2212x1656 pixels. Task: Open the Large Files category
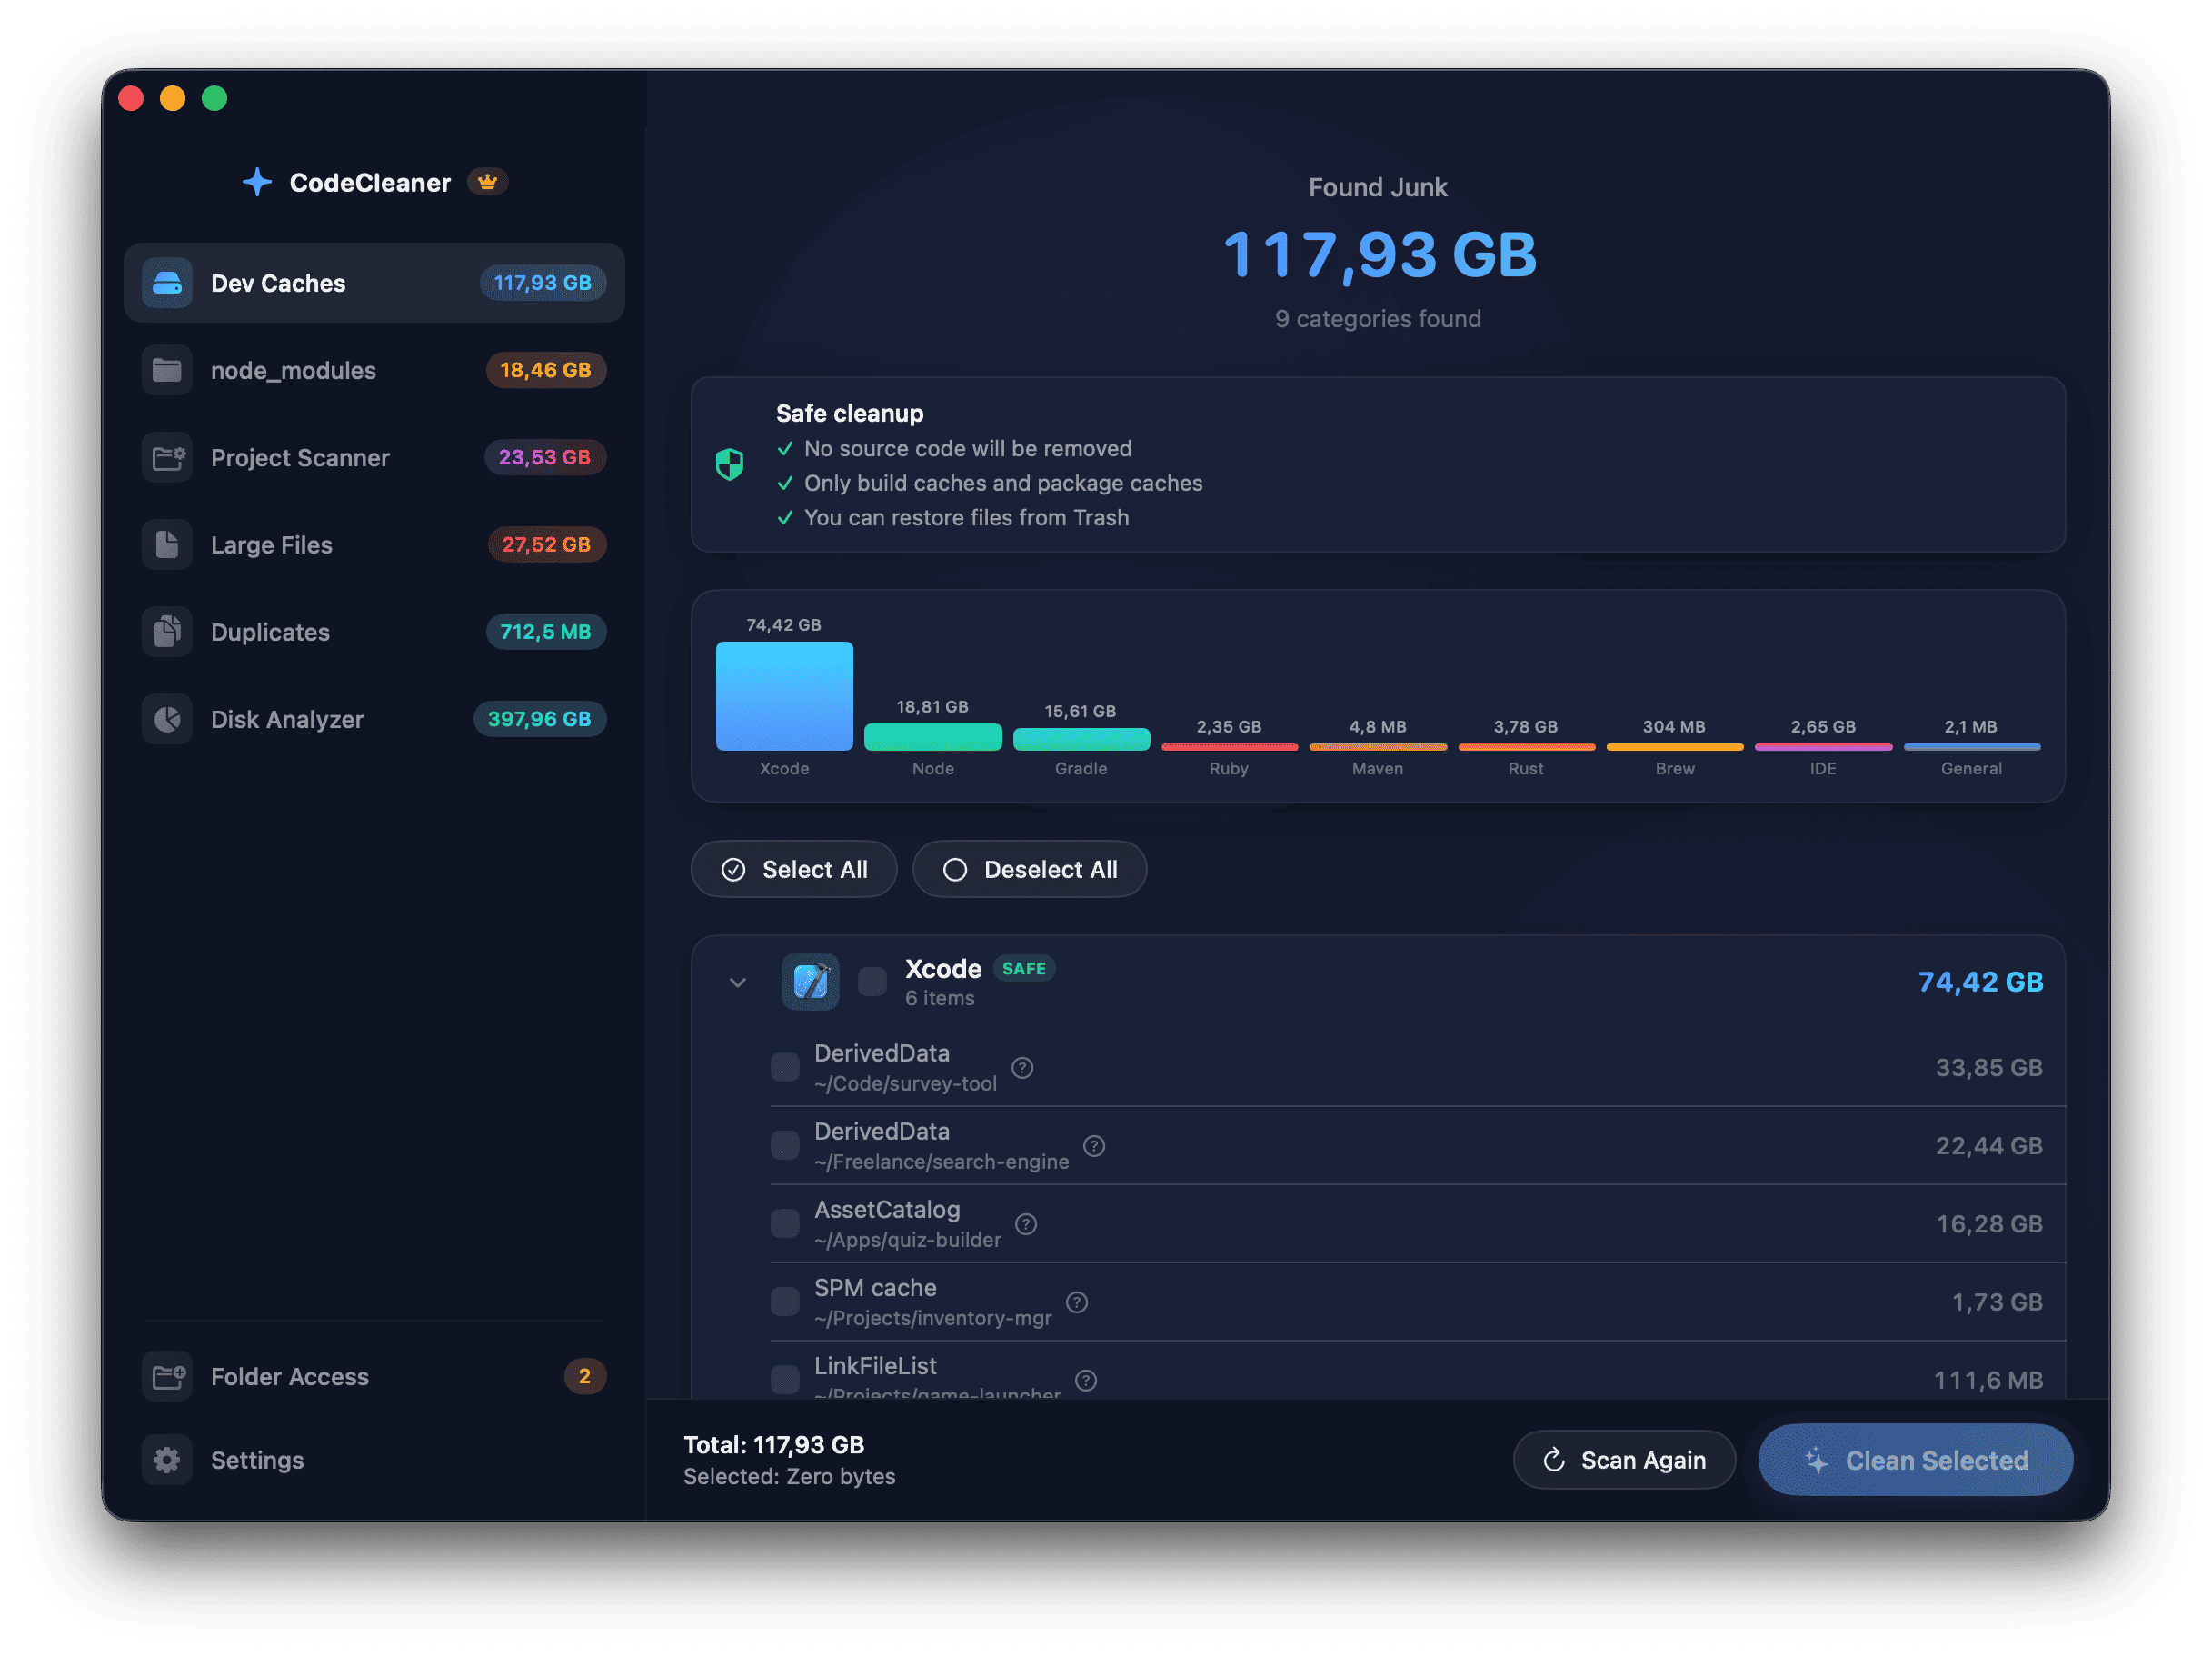(271, 544)
